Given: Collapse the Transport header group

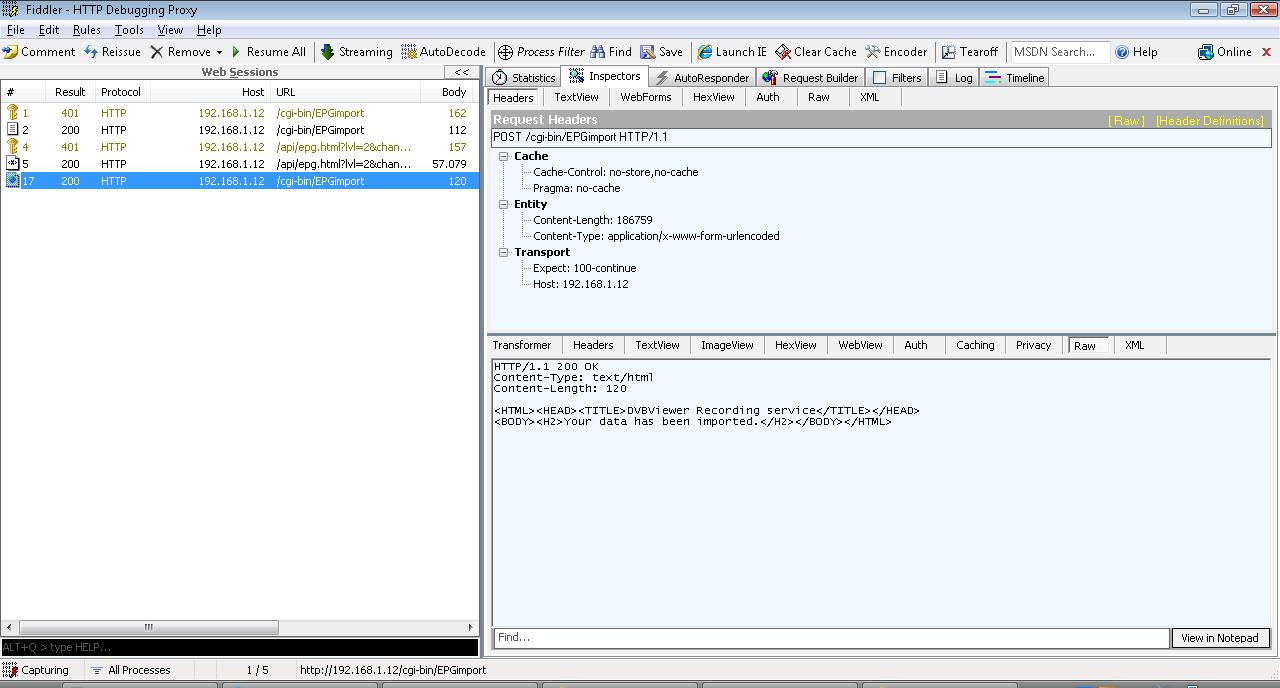Looking at the screenshot, I should pyautogui.click(x=505, y=252).
